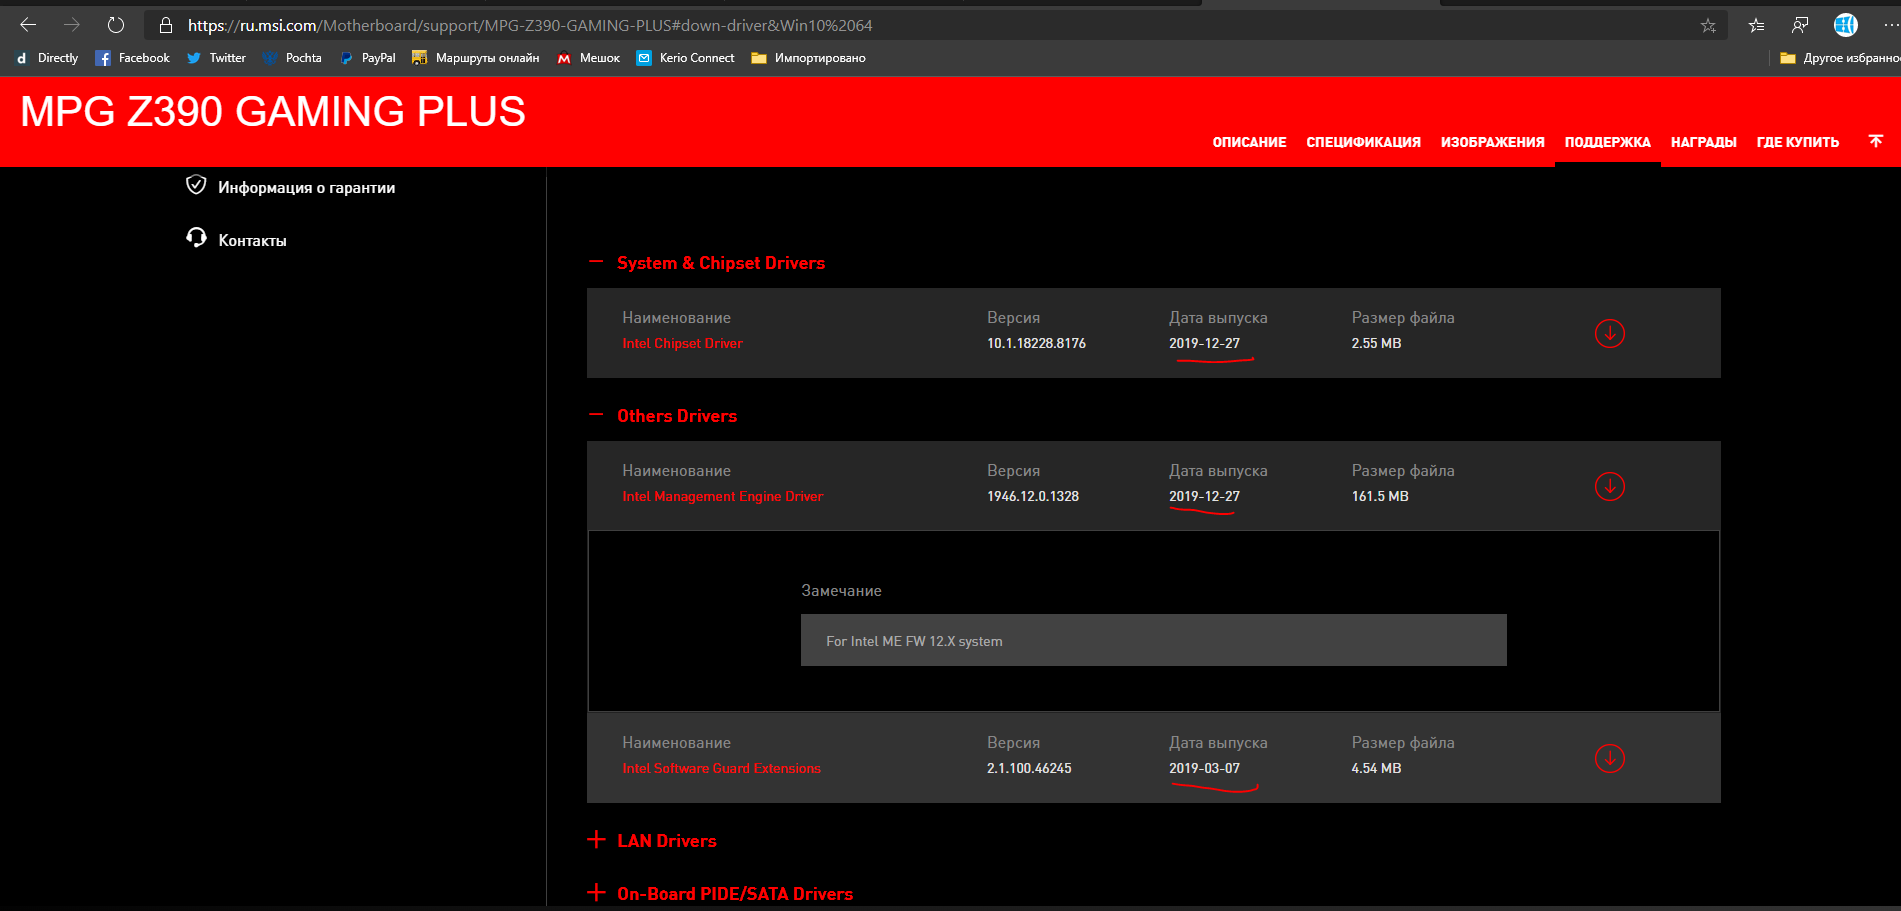Open the Другое избранное folder
This screenshot has width=1901, height=911.
coord(1839,58)
